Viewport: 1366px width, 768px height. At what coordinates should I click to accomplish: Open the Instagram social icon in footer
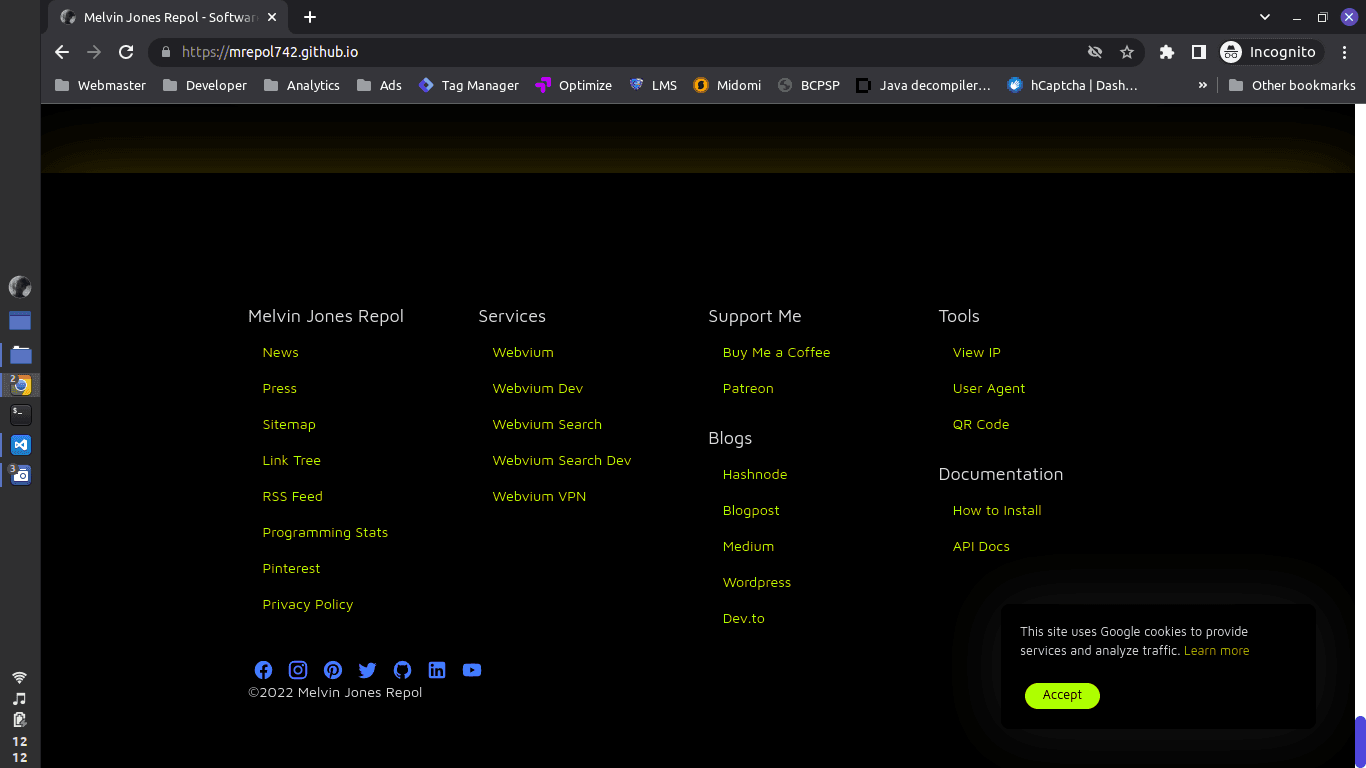point(298,670)
